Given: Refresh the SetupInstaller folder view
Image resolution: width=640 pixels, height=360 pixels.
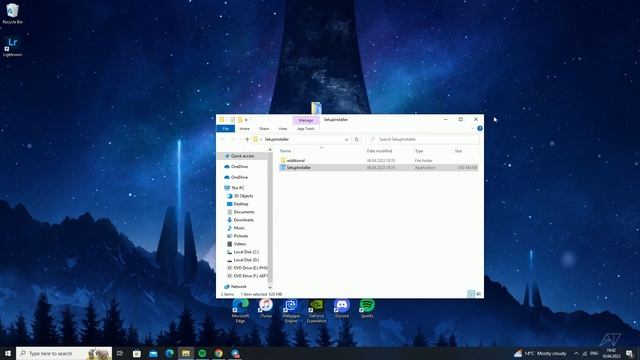Looking at the screenshot, I should (x=356, y=140).
